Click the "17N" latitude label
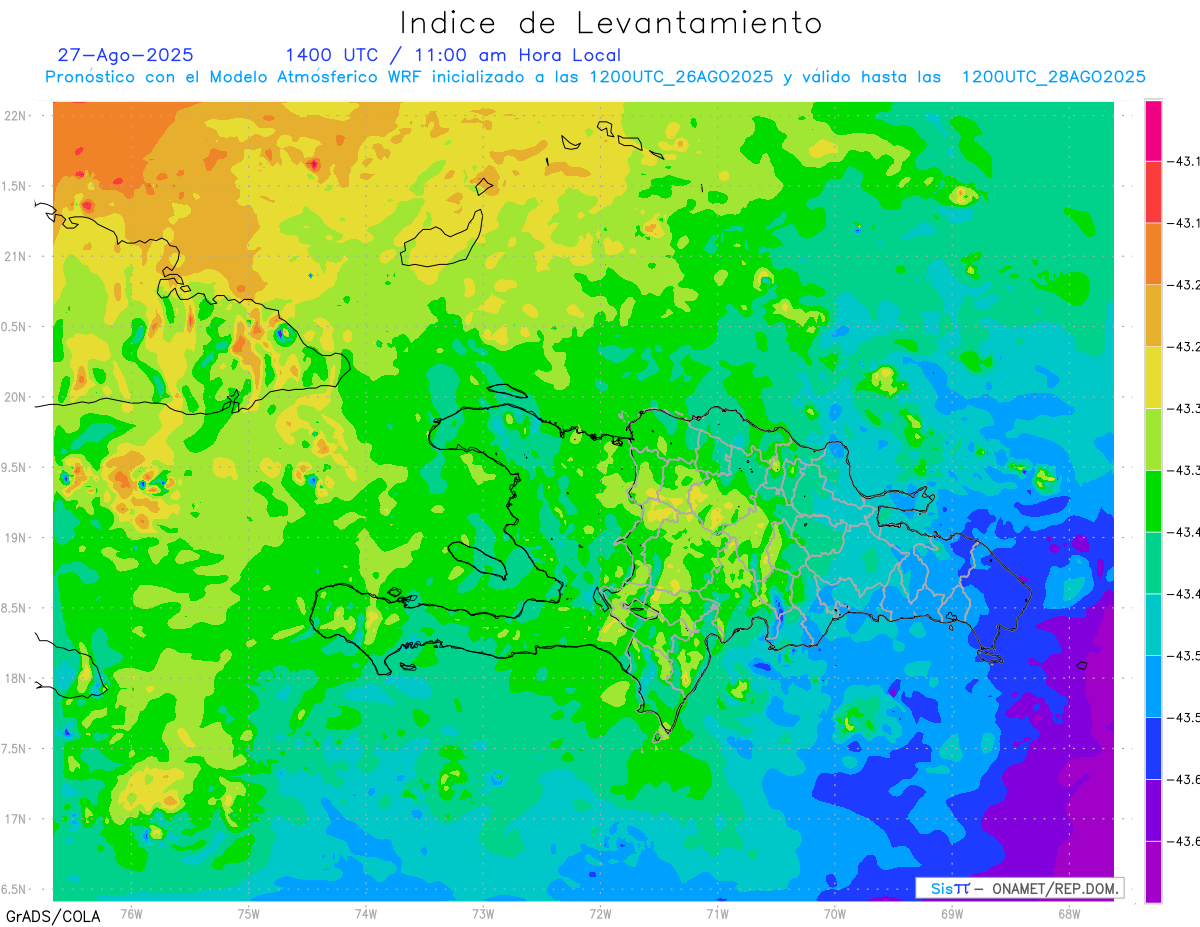Screen dimensions: 1200x927 pyautogui.click(x=15, y=819)
